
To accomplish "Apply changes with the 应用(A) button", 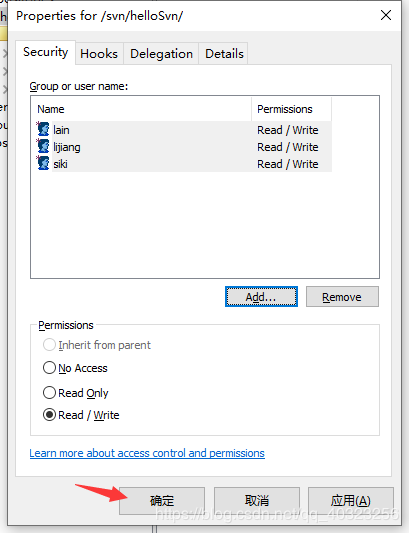I will click(351, 500).
